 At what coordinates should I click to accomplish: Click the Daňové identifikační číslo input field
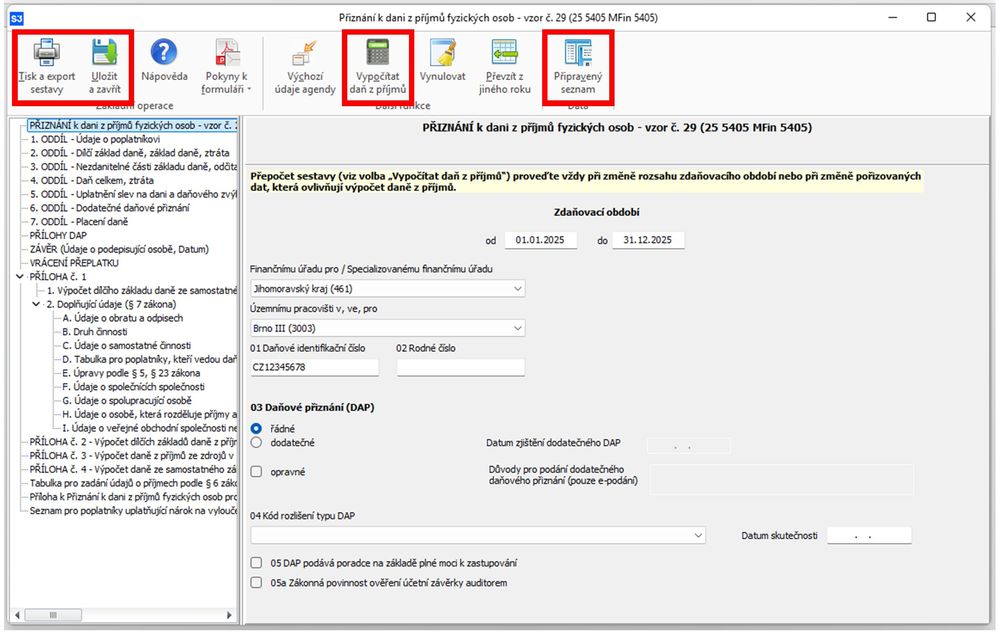click(x=314, y=367)
